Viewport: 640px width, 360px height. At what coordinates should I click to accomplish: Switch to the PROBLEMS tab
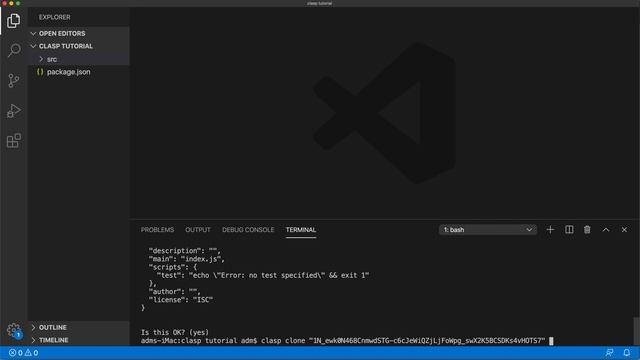(157, 230)
